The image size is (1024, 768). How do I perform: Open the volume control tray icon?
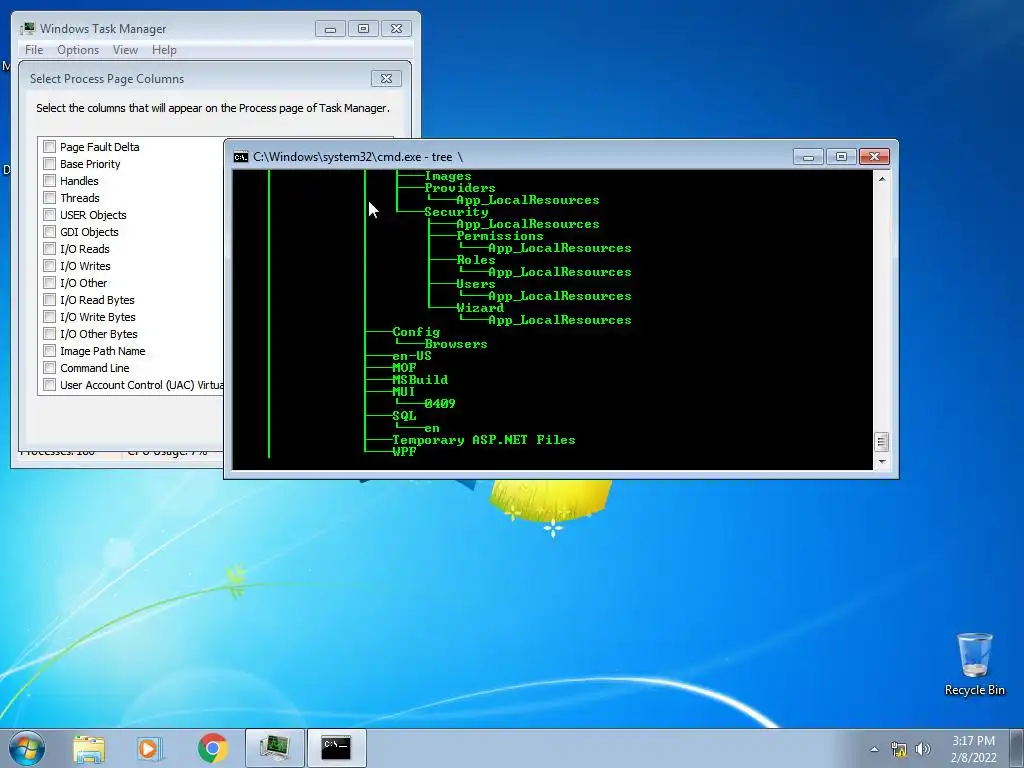click(923, 749)
